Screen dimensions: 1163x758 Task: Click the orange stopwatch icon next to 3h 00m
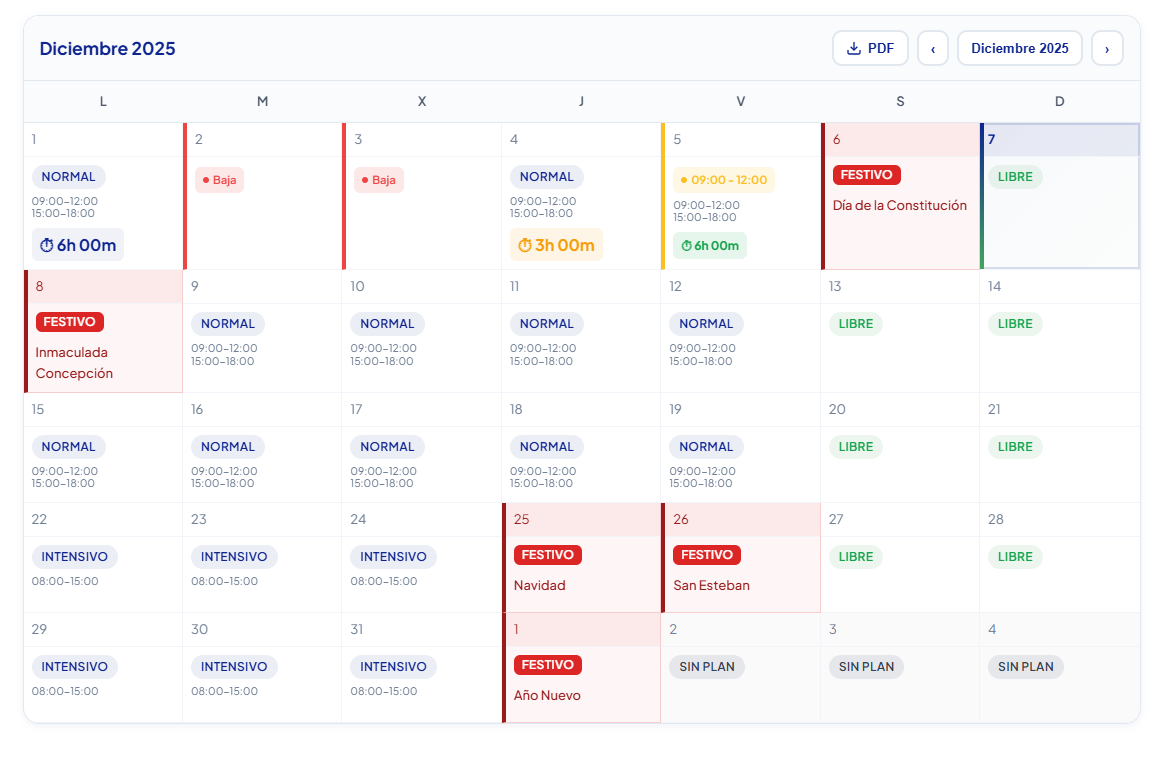(x=525, y=244)
